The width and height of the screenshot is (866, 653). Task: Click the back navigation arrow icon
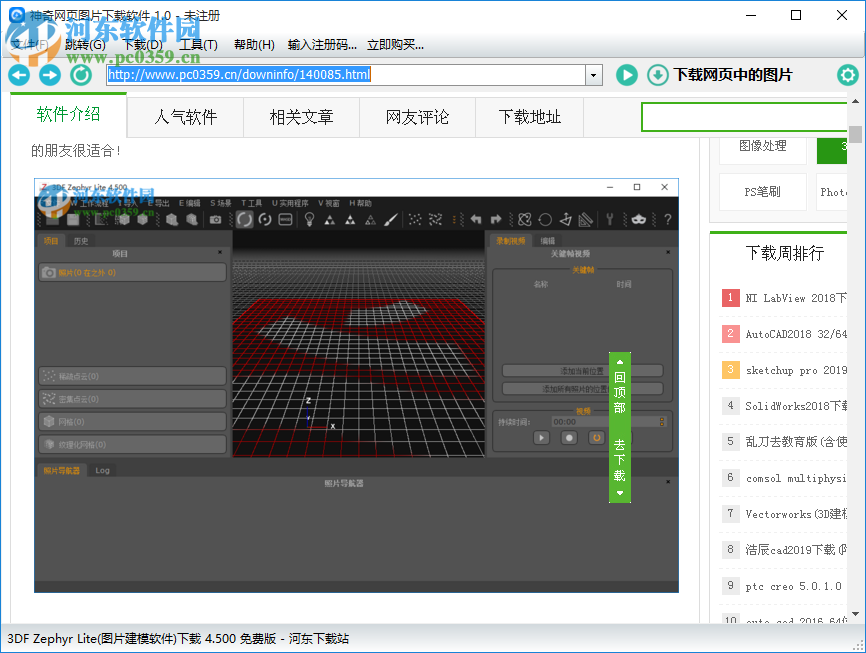[x=19, y=75]
